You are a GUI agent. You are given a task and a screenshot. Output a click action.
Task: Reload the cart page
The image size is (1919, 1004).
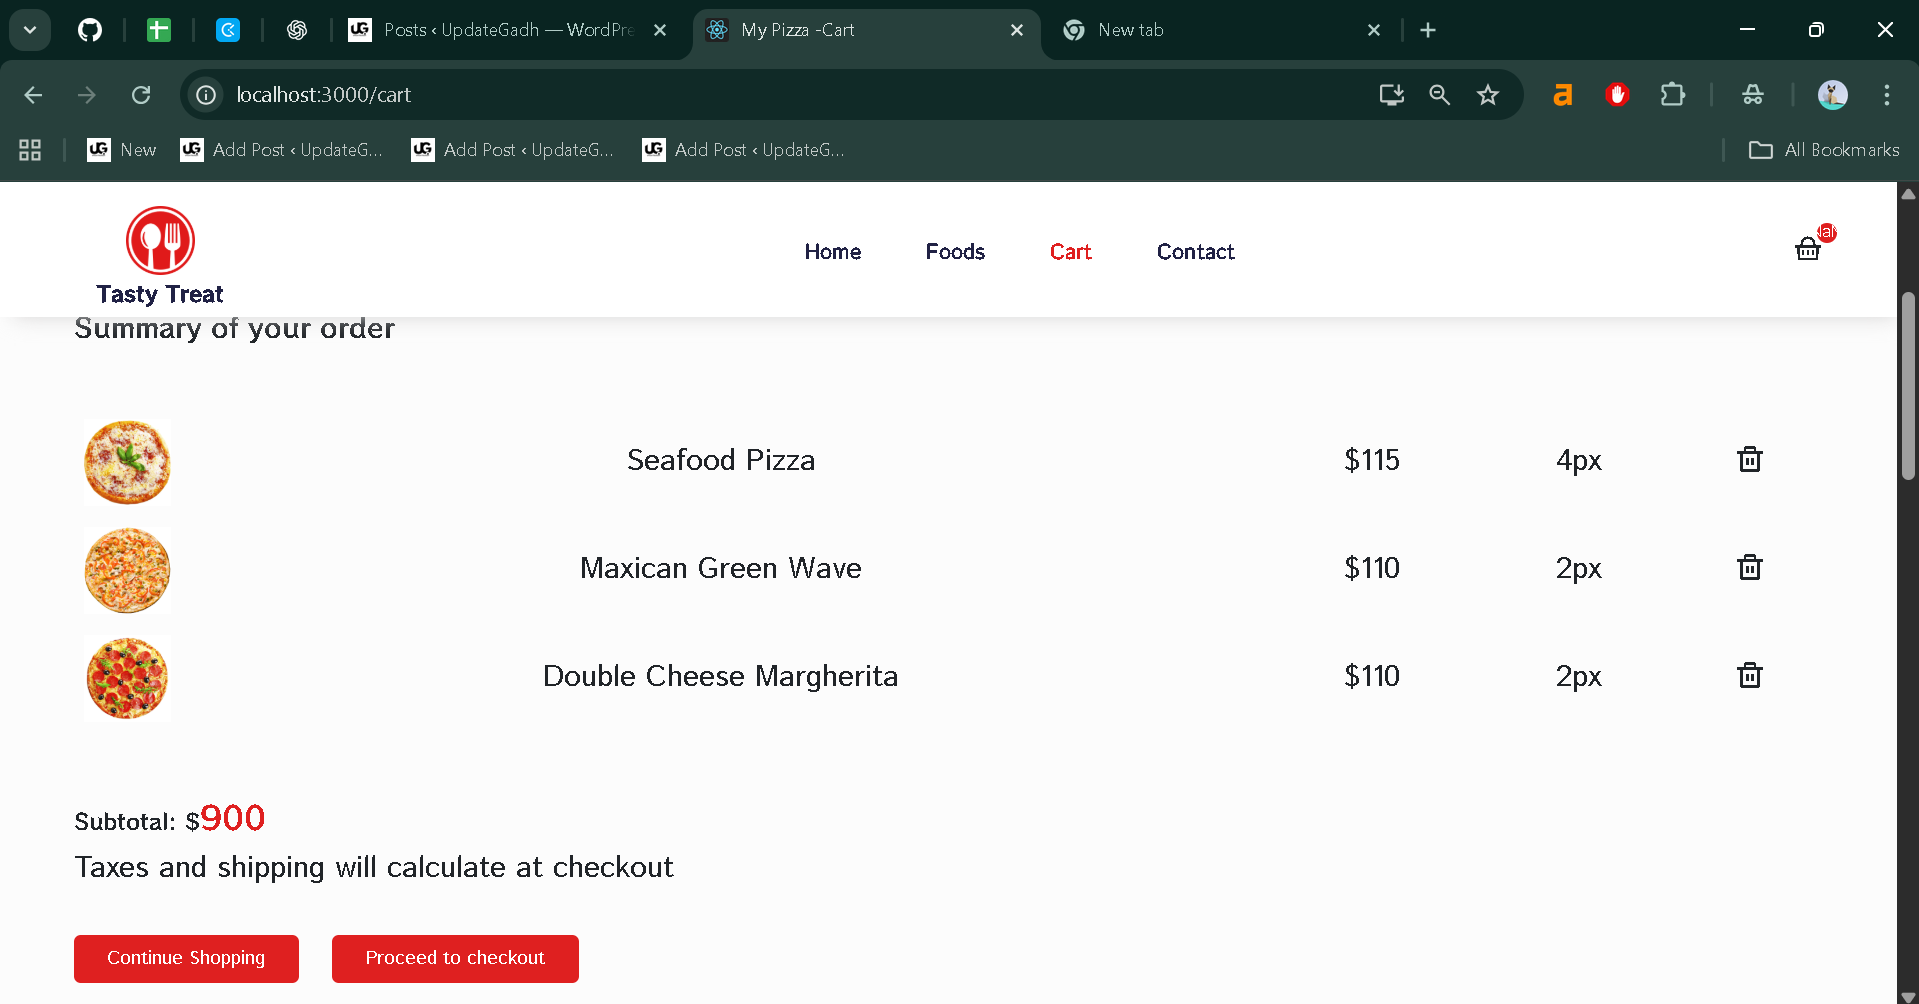141,95
